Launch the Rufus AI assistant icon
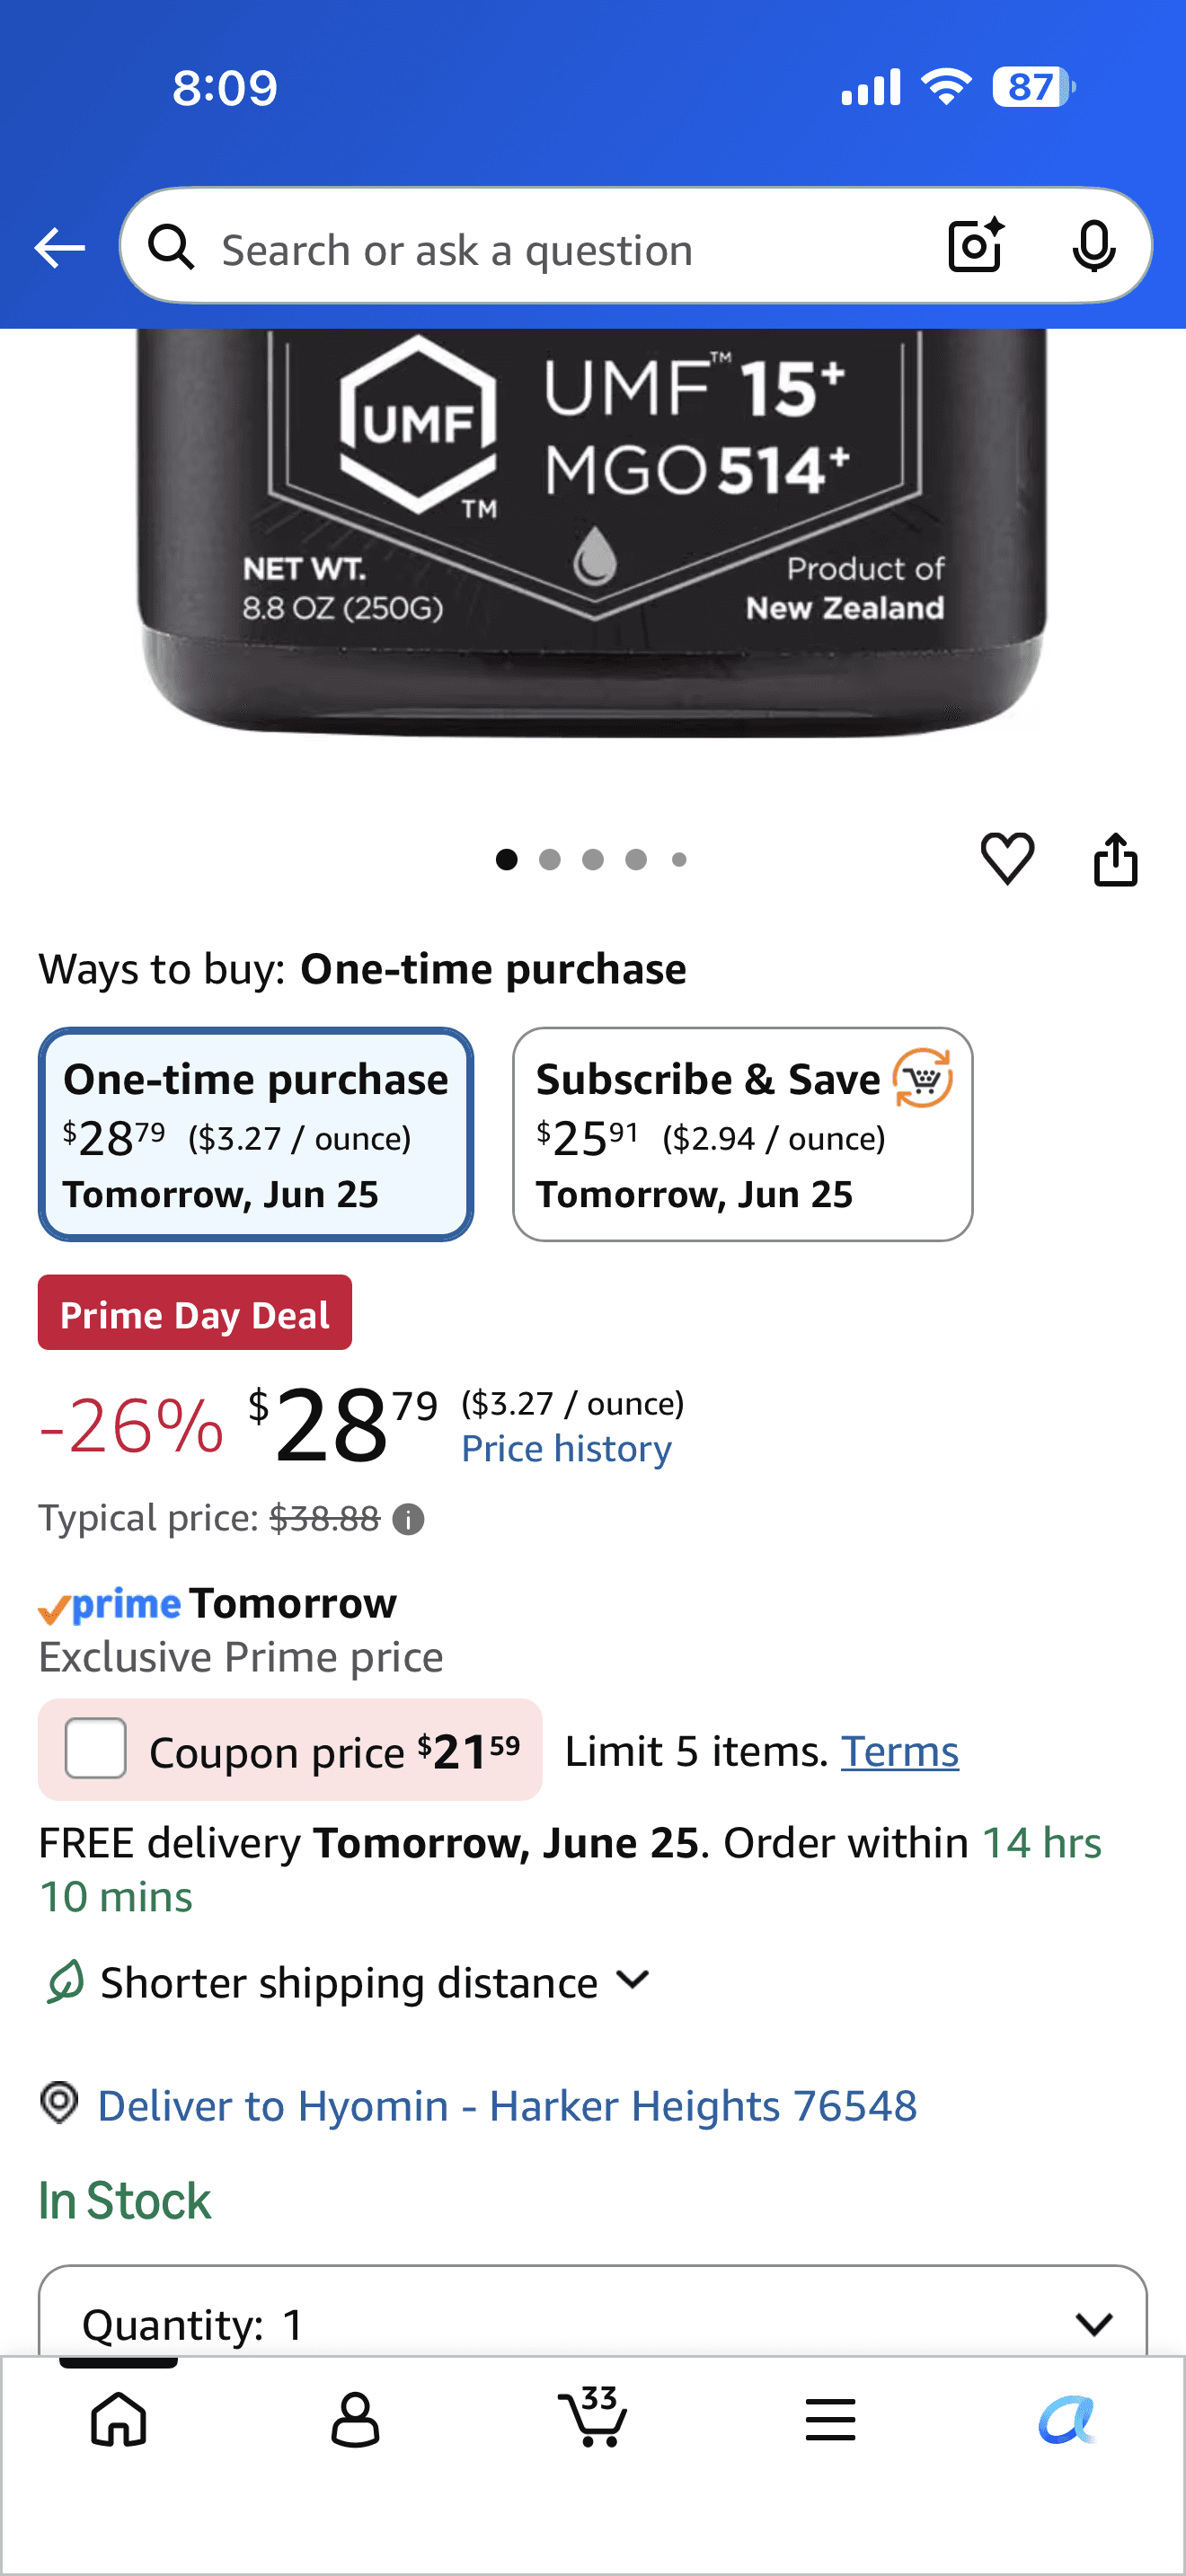The width and height of the screenshot is (1186, 2576). click(x=1067, y=2420)
